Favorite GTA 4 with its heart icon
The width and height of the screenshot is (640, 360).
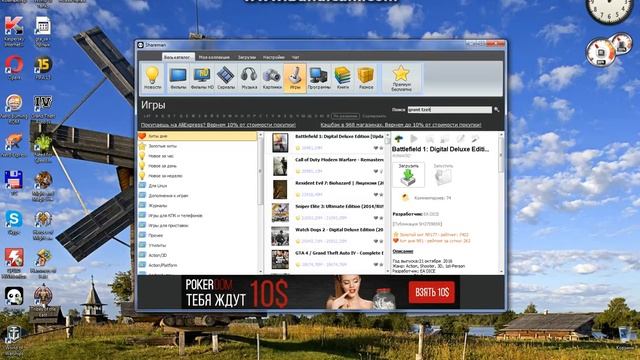376,264
